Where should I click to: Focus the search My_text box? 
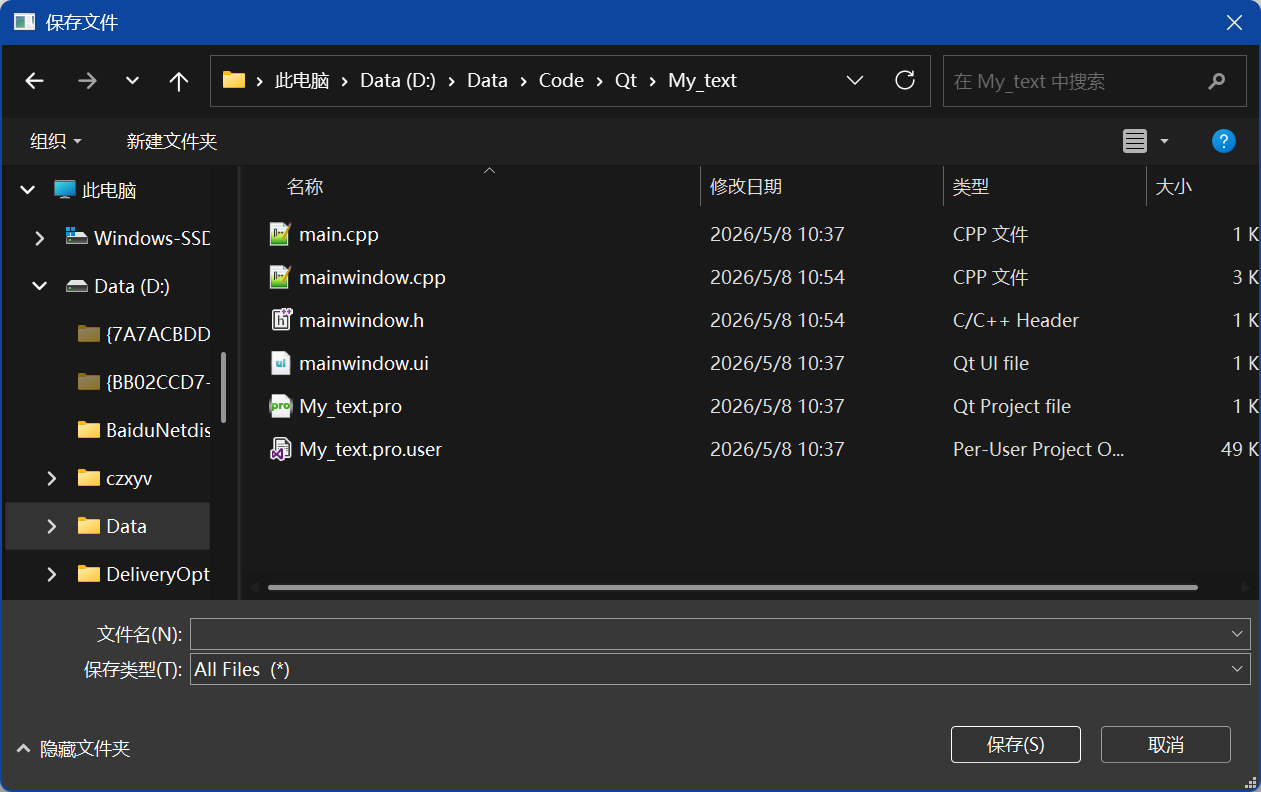pos(1095,81)
